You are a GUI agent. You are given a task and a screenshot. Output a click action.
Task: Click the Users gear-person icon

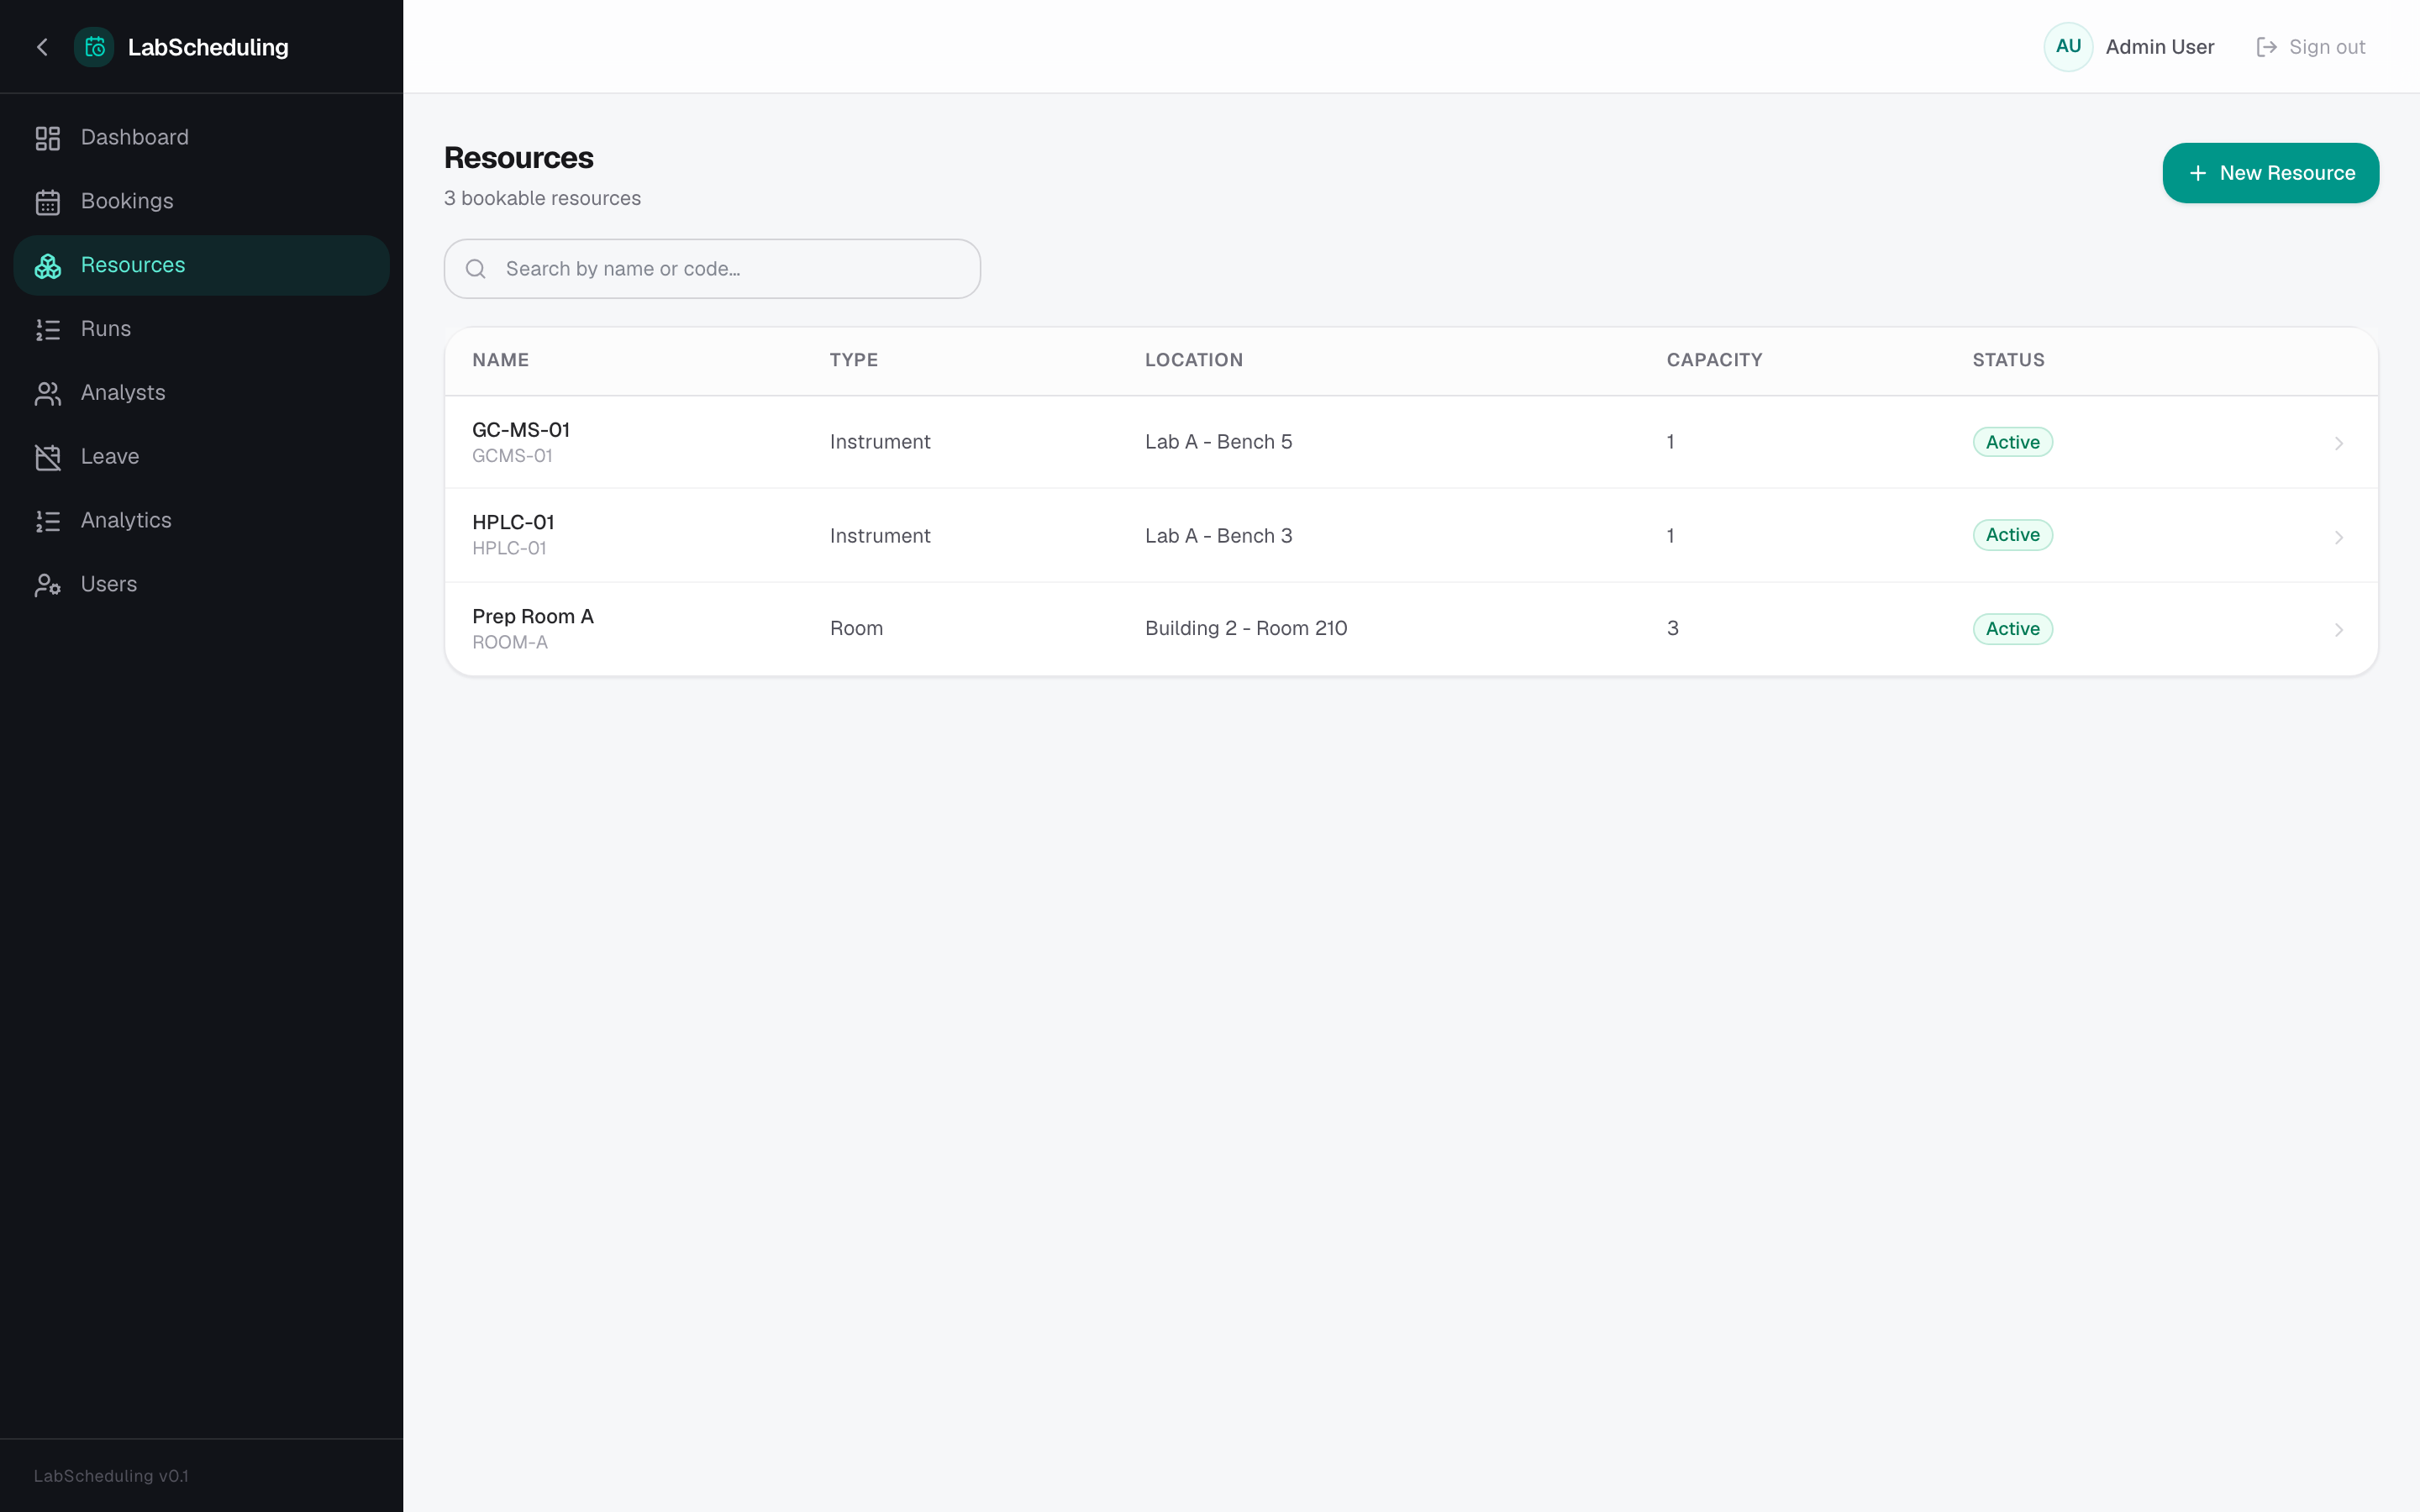click(x=48, y=585)
